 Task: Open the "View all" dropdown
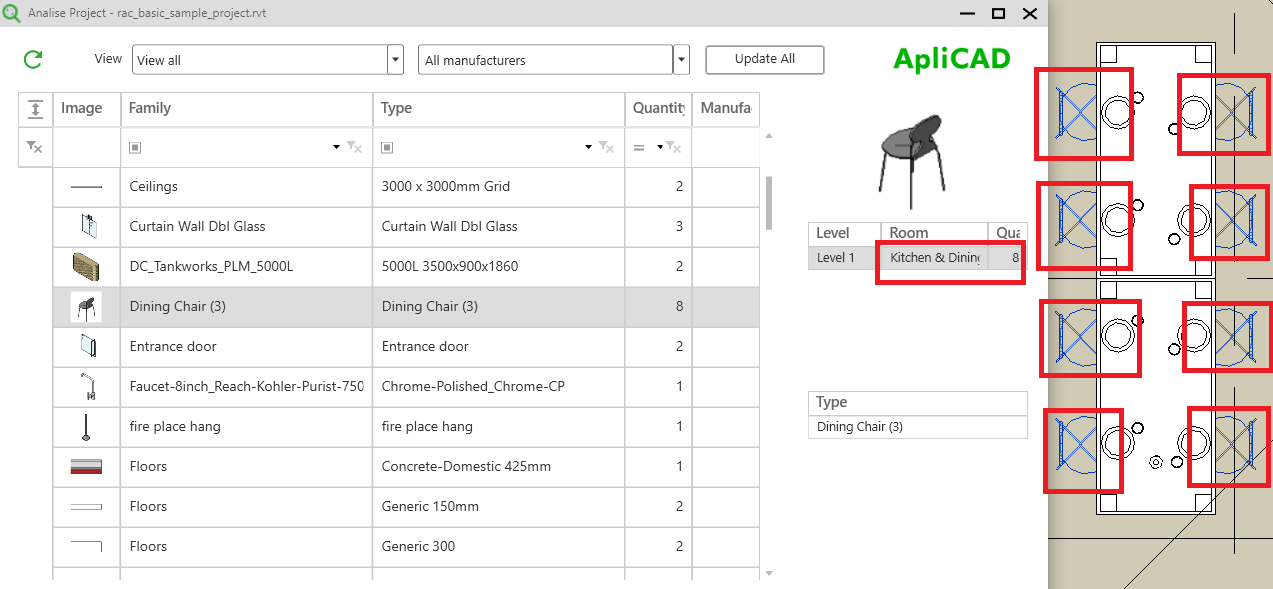394,59
